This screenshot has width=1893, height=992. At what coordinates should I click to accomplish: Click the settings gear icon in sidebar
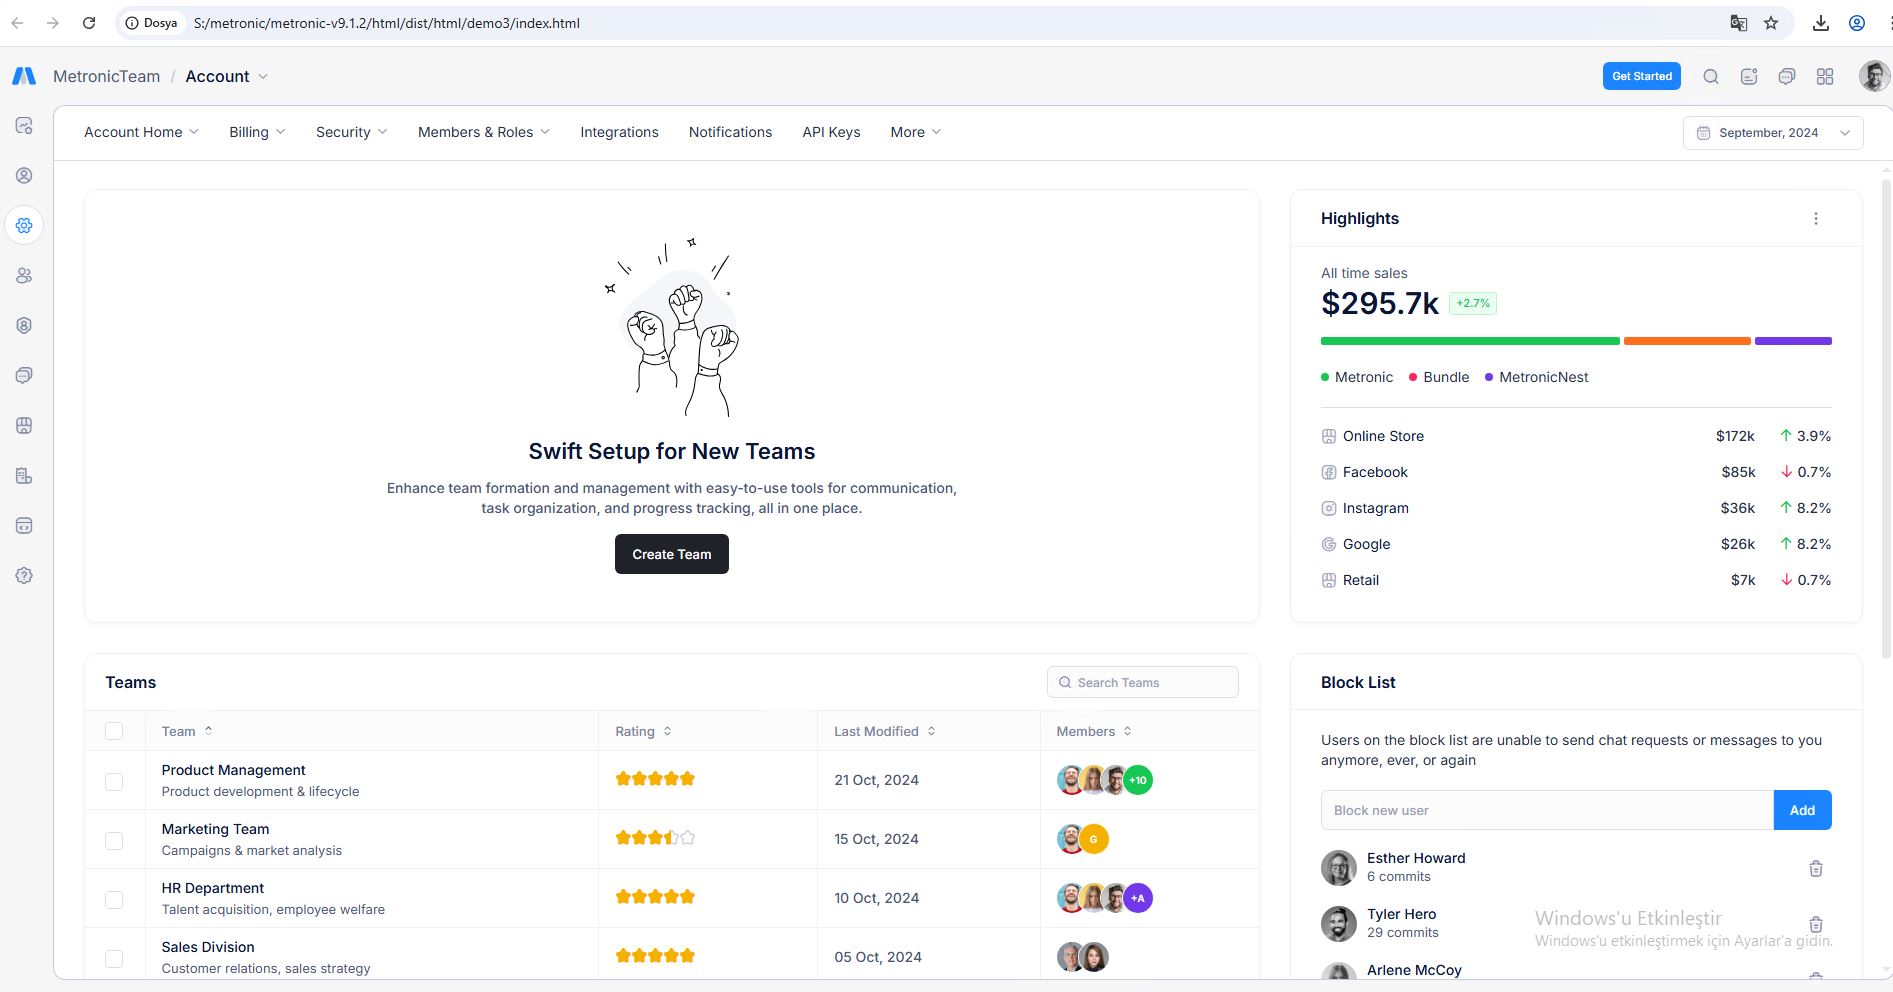24,226
